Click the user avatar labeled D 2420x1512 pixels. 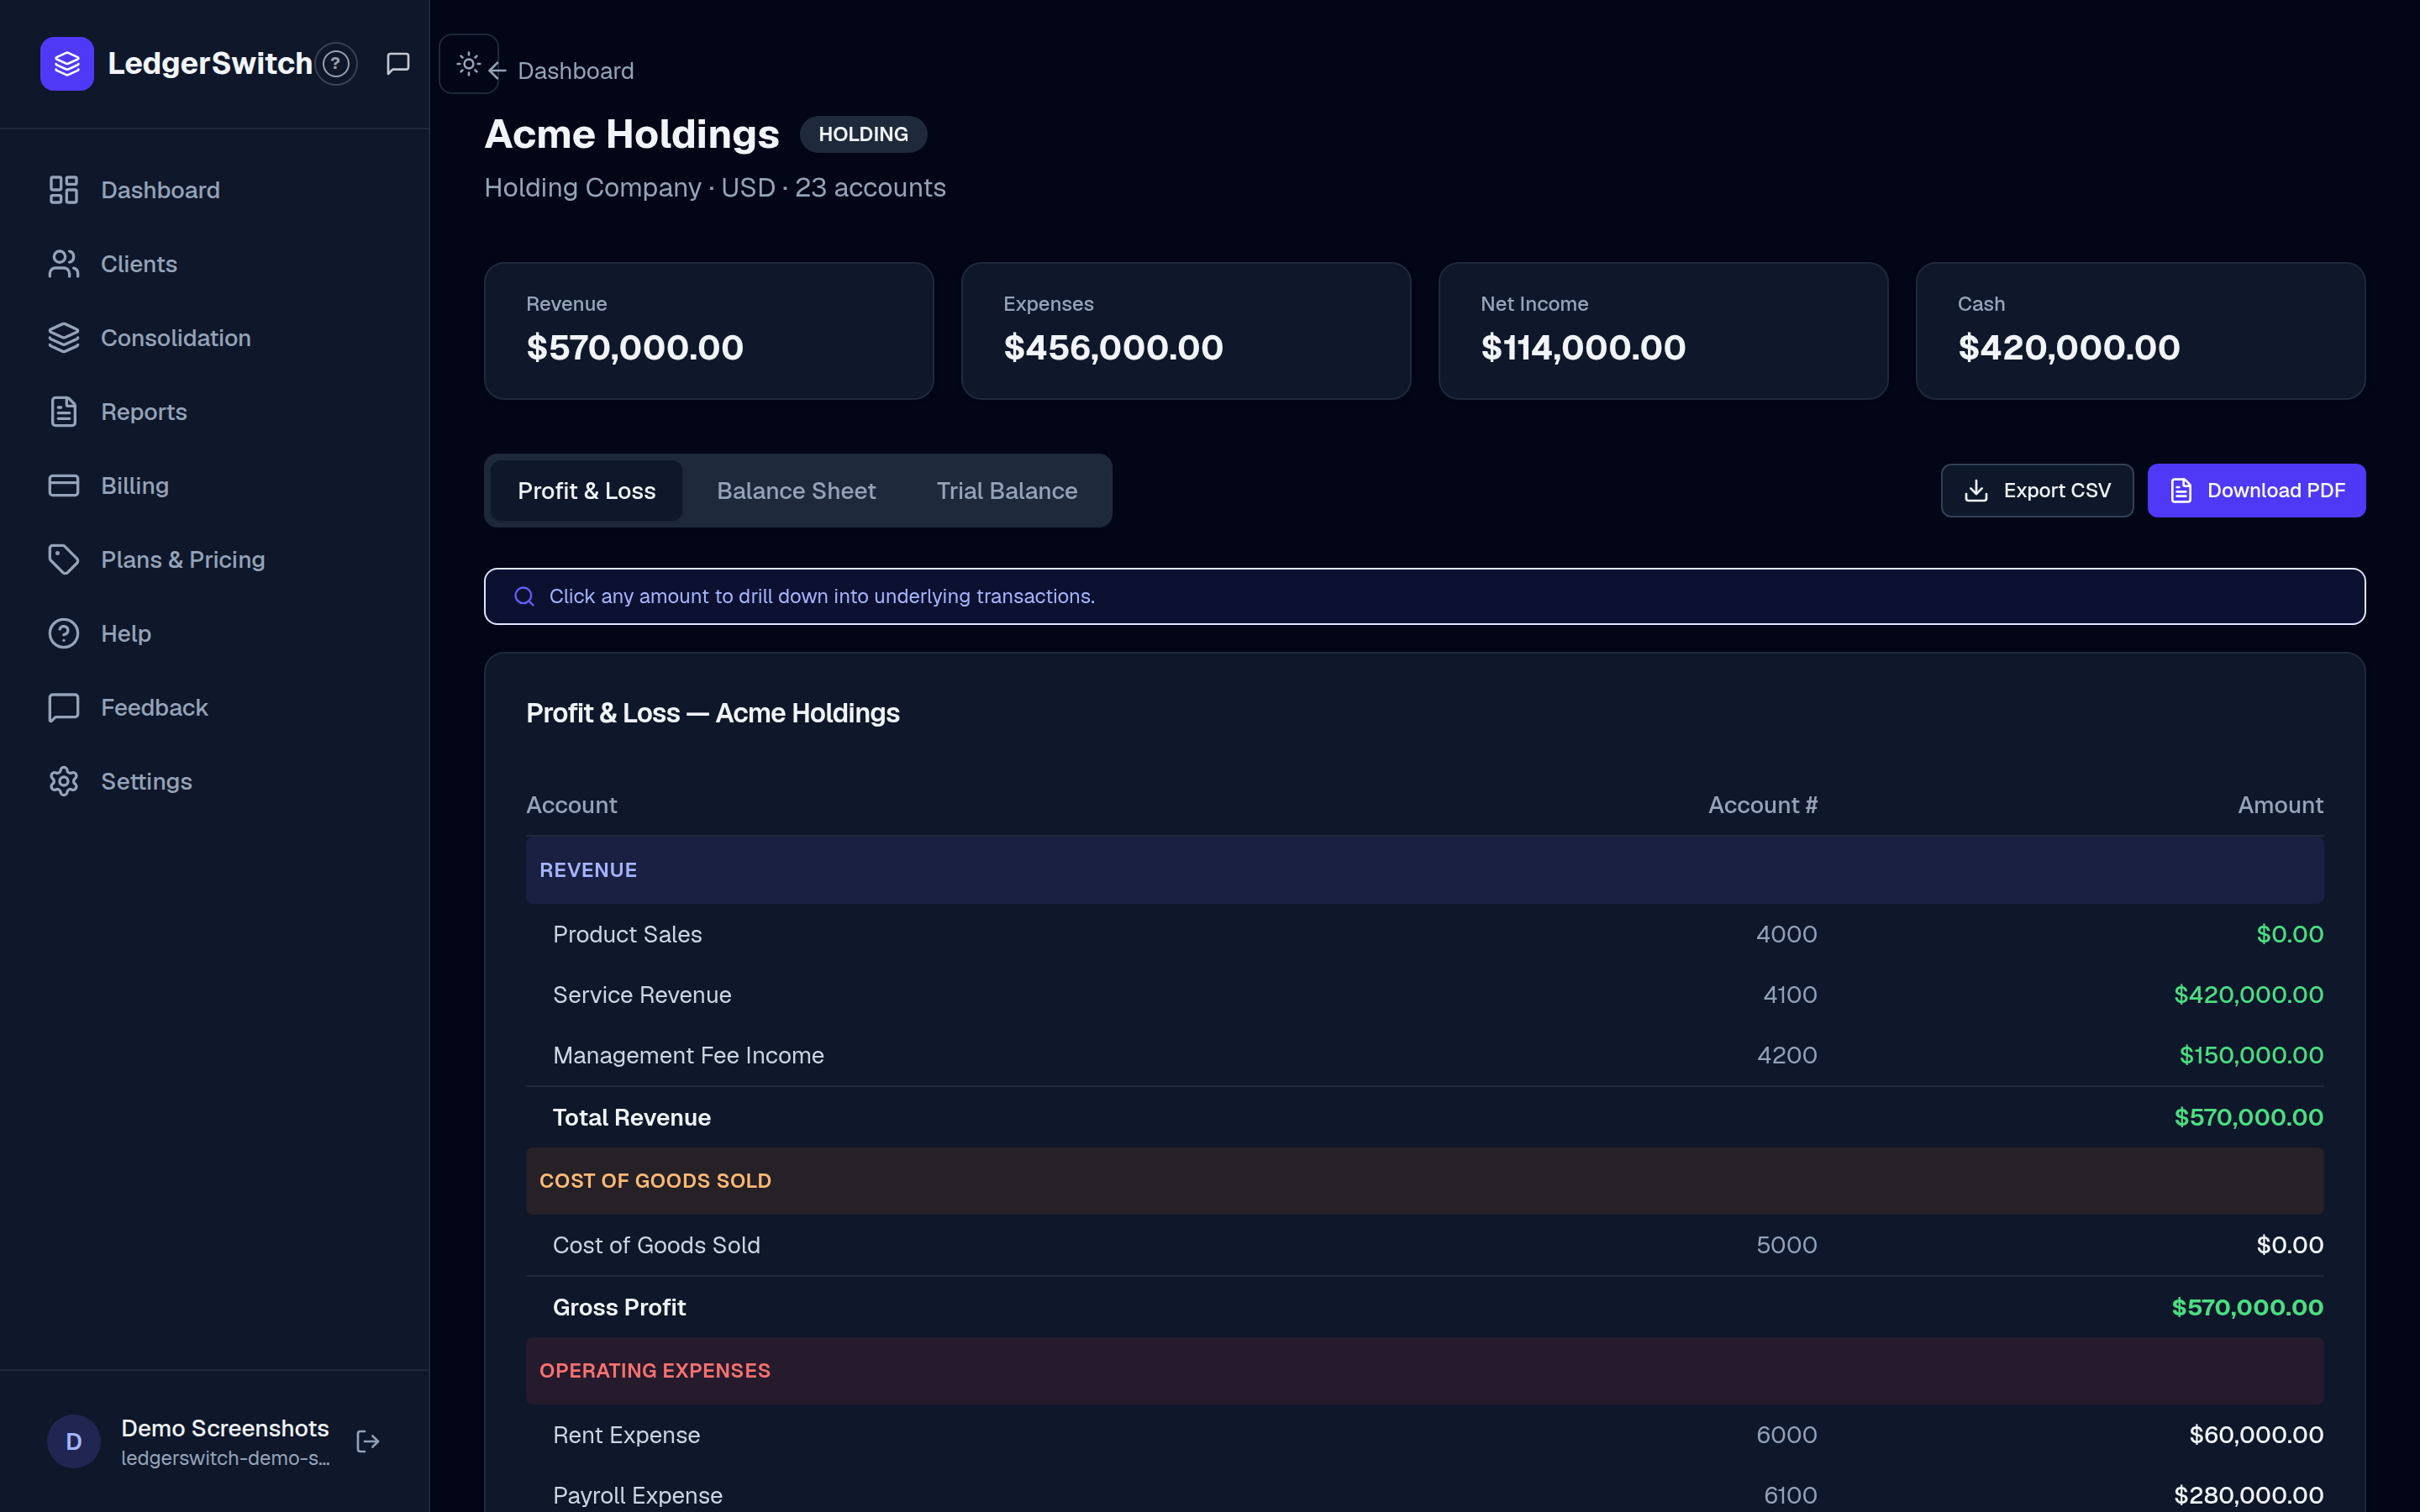coord(74,1441)
